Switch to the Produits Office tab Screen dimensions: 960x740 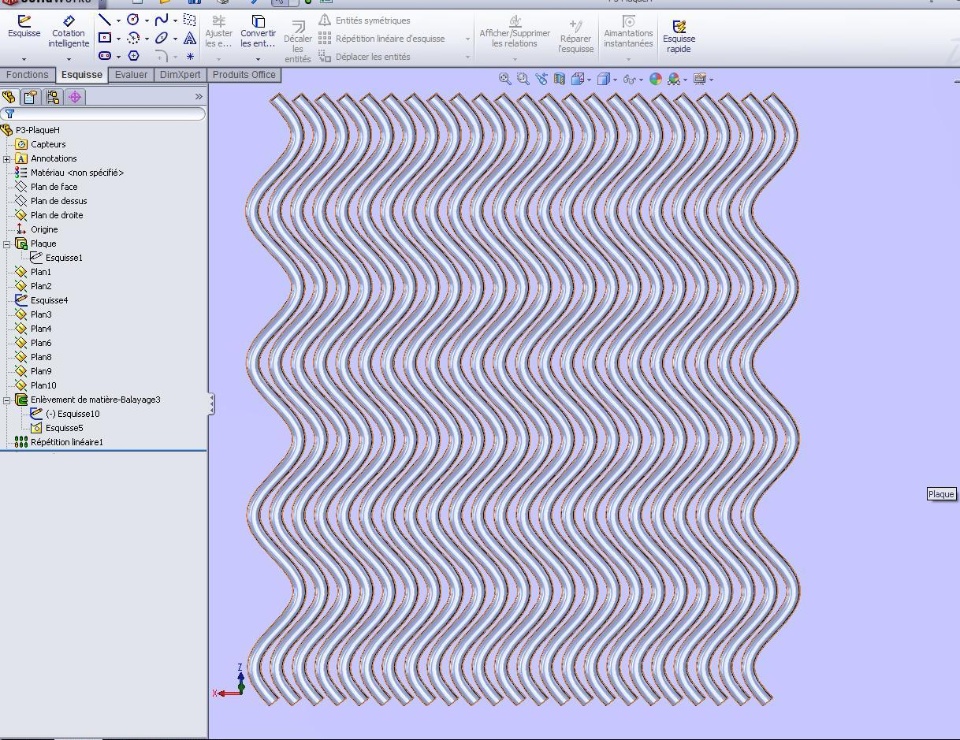click(244, 75)
